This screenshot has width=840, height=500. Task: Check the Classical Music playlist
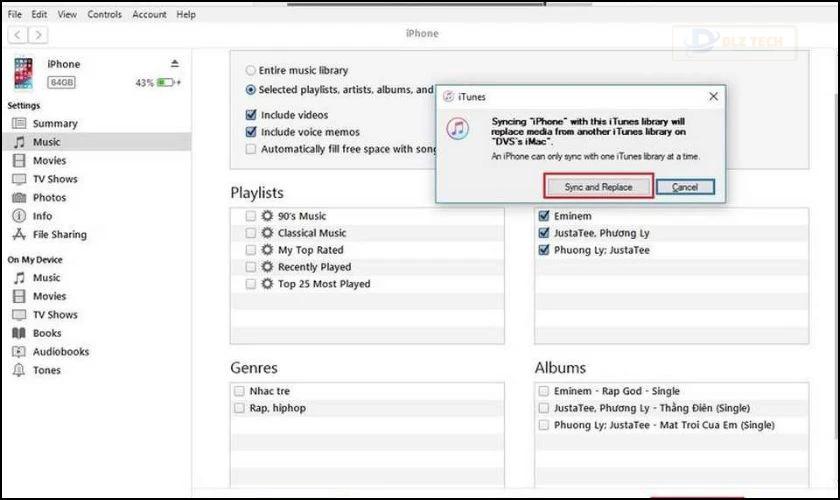click(x=251, y=233)
